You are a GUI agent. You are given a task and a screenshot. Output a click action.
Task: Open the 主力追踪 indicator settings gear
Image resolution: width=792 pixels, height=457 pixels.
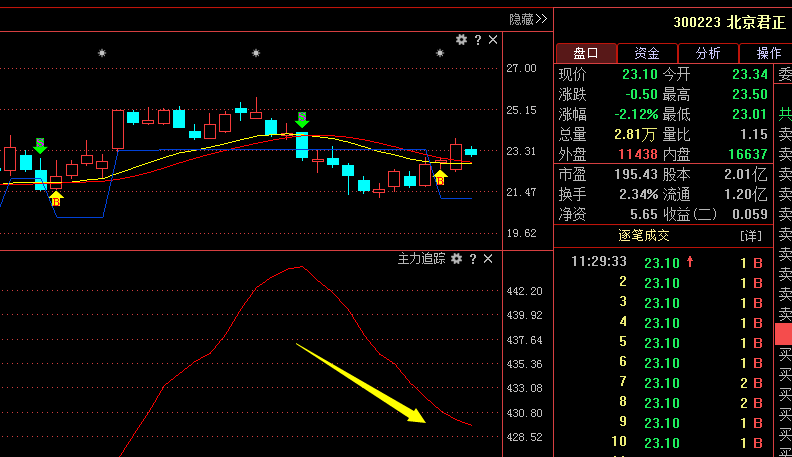[456, 259]
